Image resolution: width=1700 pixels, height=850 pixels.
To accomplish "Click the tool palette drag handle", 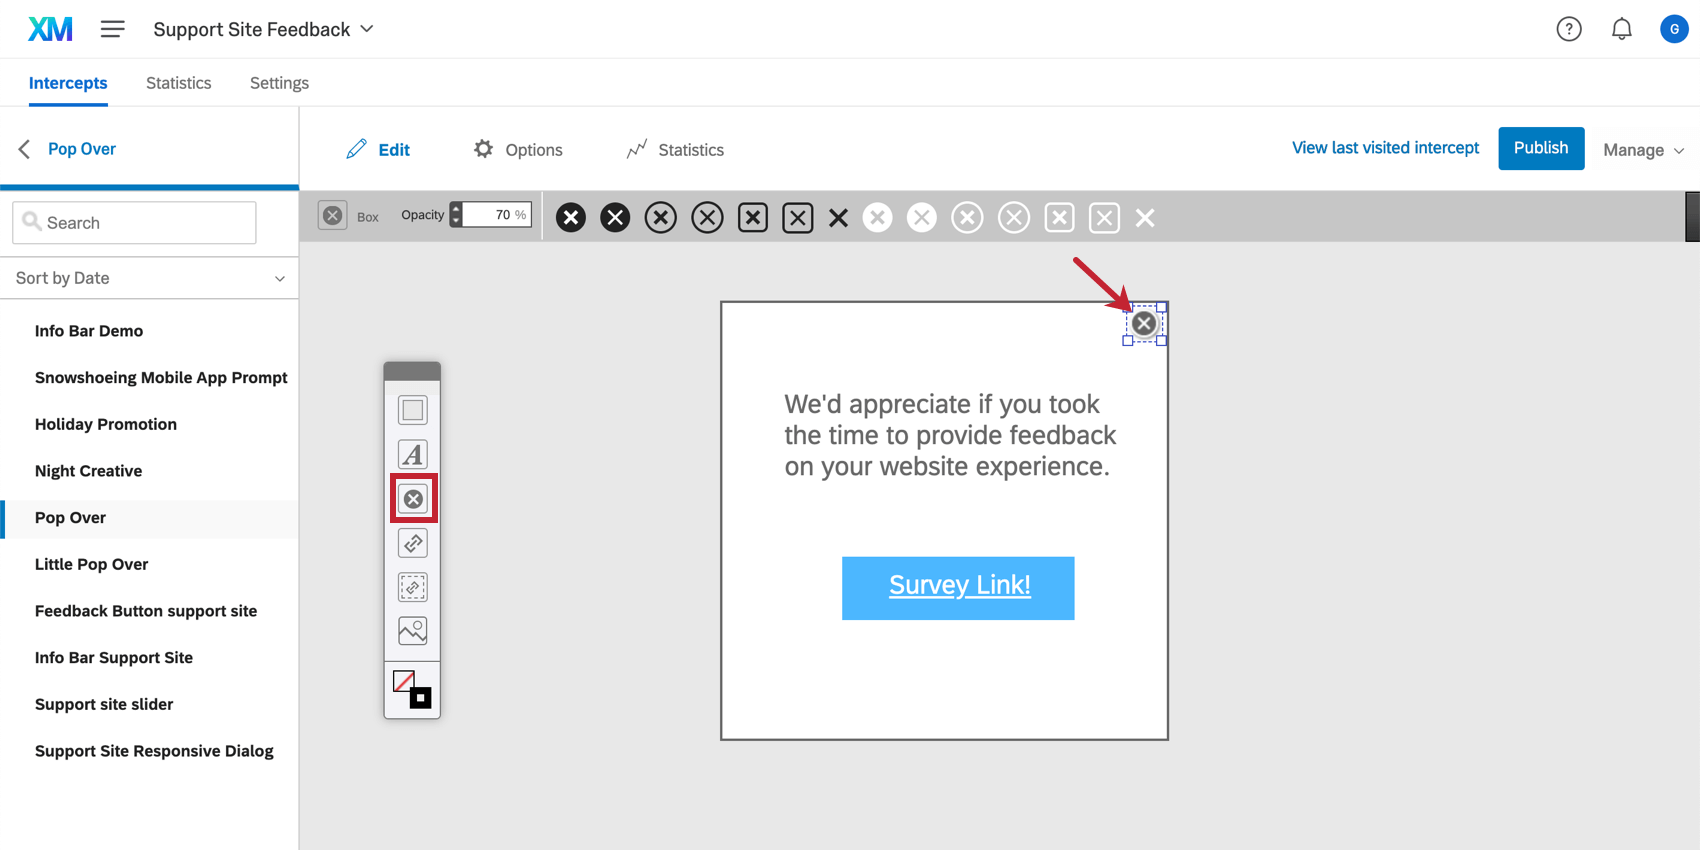I will pos(412,371).
